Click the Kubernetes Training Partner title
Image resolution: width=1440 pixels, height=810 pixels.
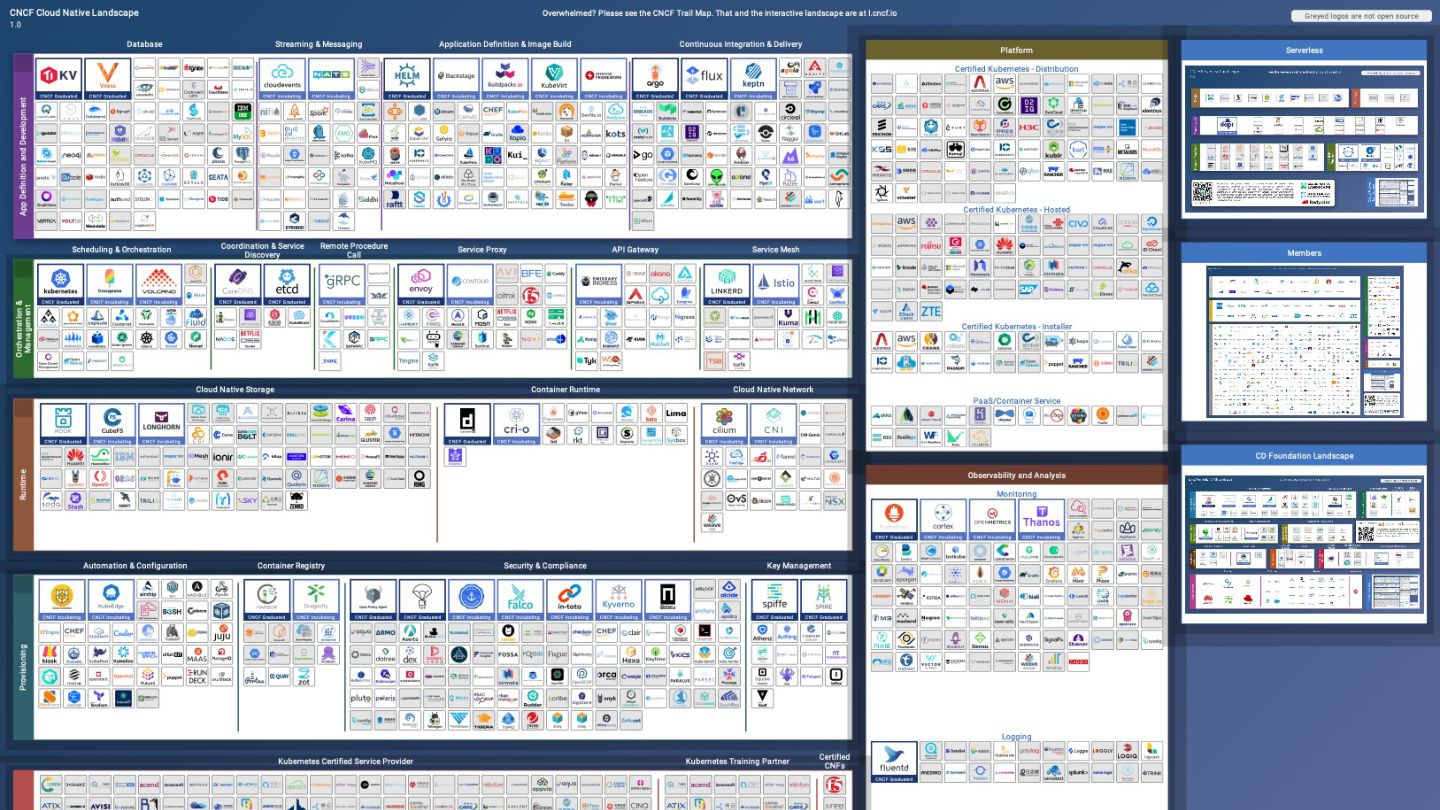(x=737, y=761)
